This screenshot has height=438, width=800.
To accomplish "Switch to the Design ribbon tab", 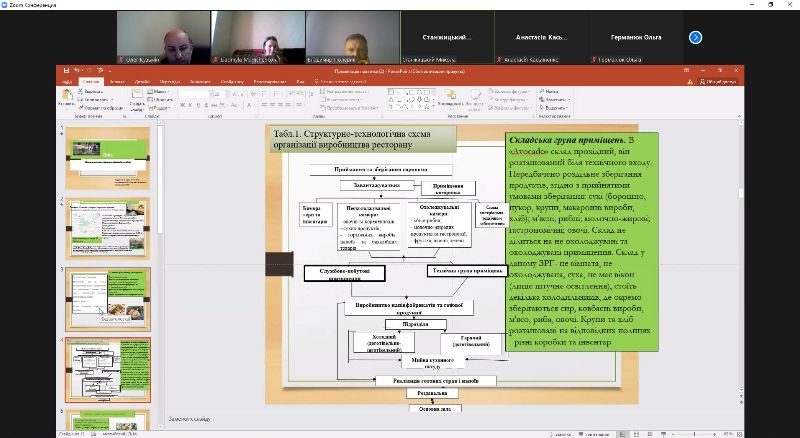I will click(142, 82).
